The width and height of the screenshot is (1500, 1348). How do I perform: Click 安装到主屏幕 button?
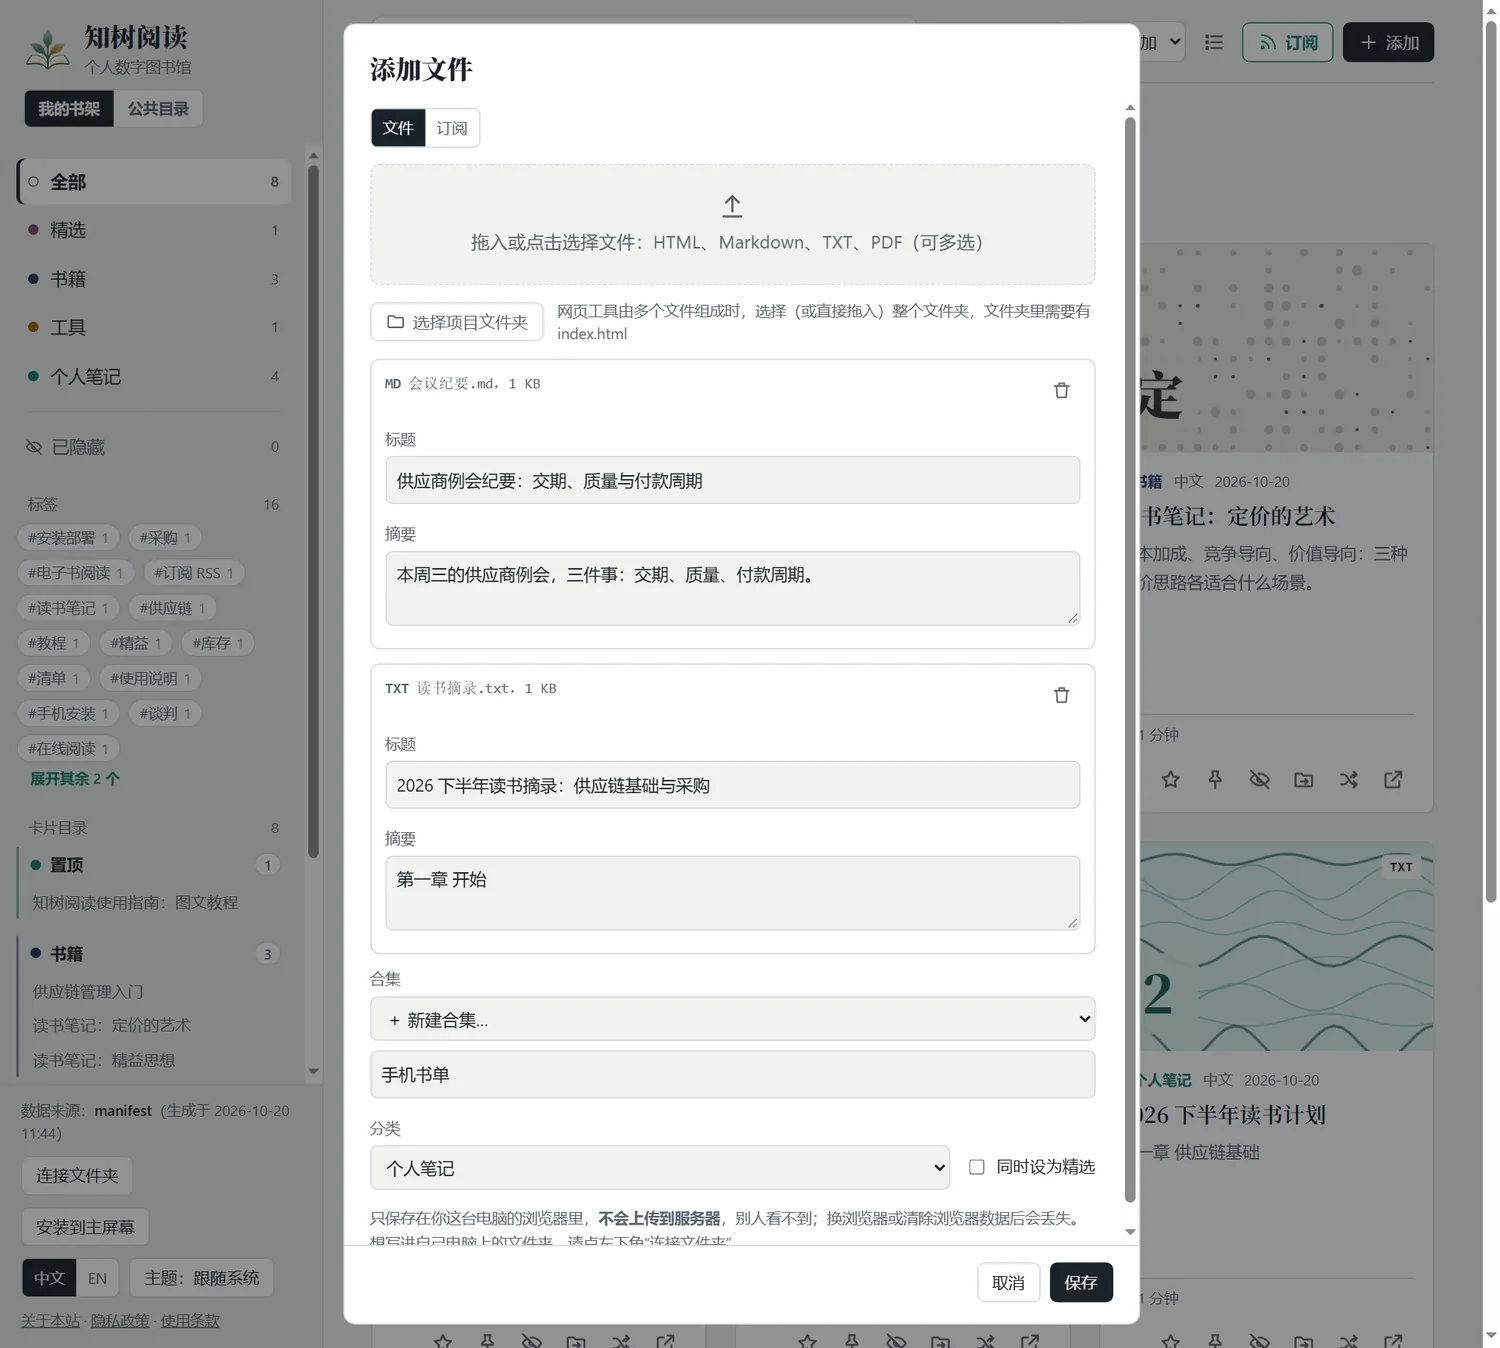(85, 1227)
